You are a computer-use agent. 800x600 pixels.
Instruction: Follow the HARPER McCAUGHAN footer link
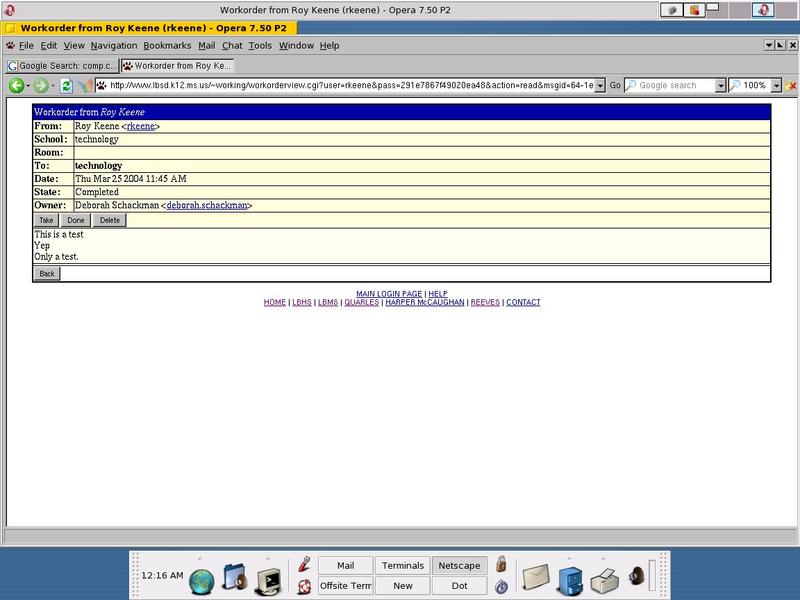point(424,302)
